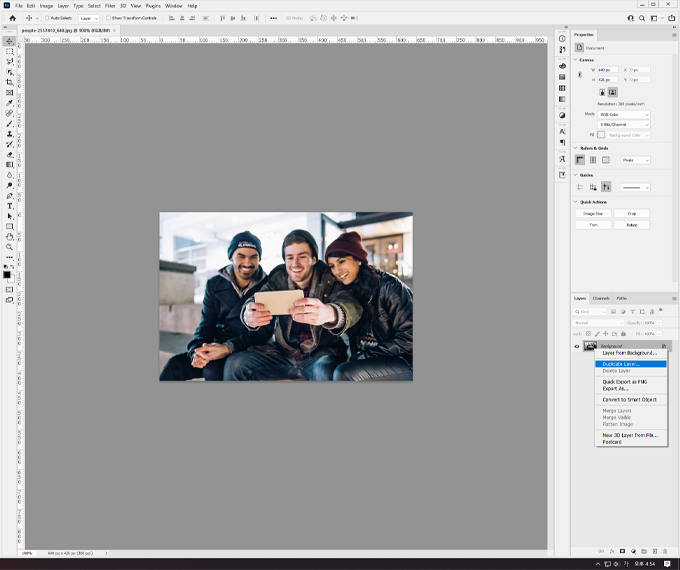Collapse the Canvas section
Screen dimensions: 680x570
[x=575, y=60]
